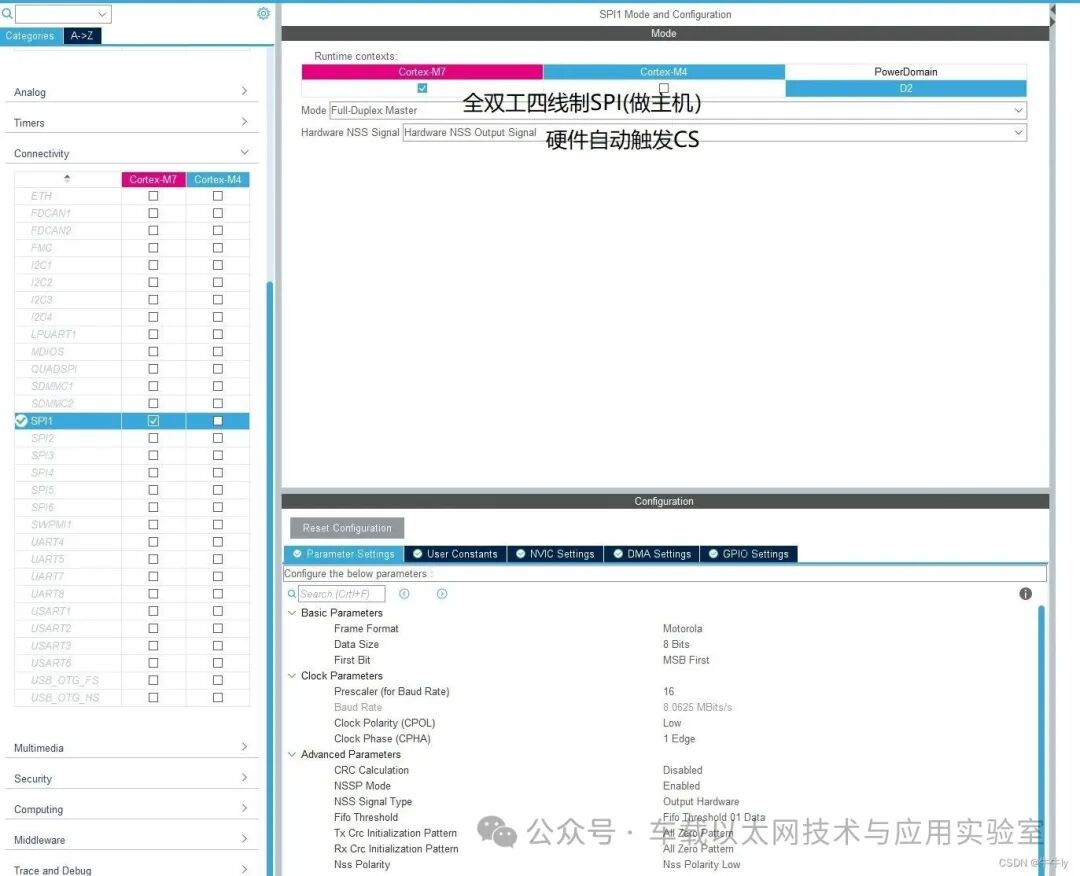This screenshot has height=876, width=1080.
Task: Open the parameter info icon
Action: [x=1026, y=594]
